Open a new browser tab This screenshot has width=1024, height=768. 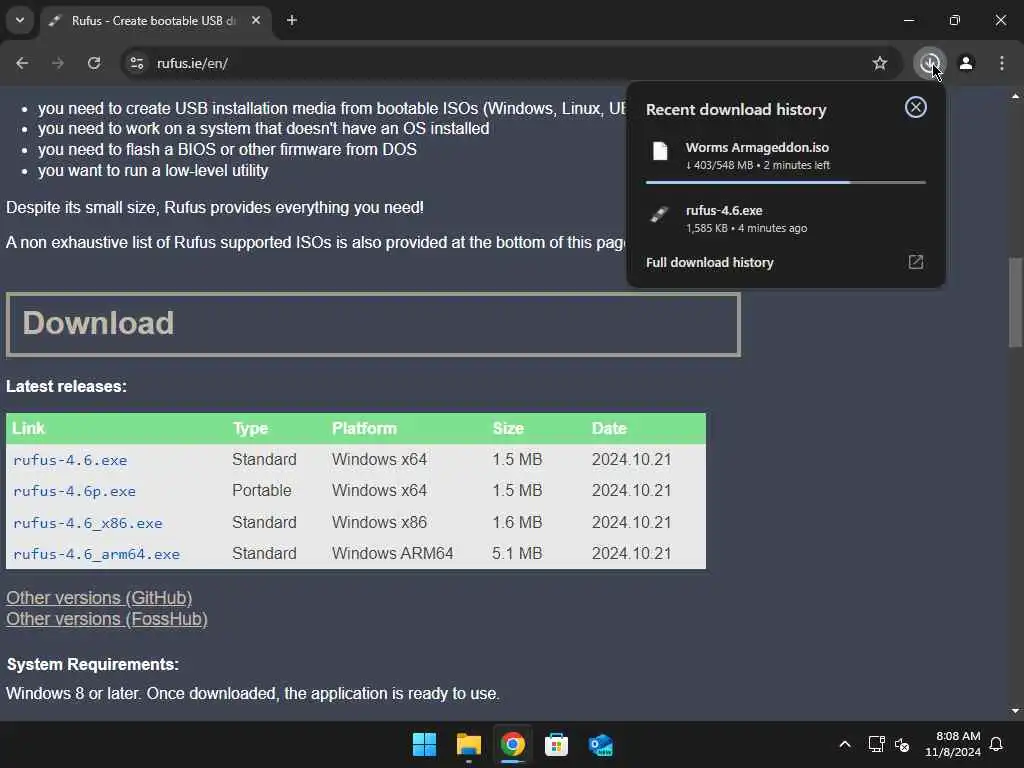click(292, 20)
